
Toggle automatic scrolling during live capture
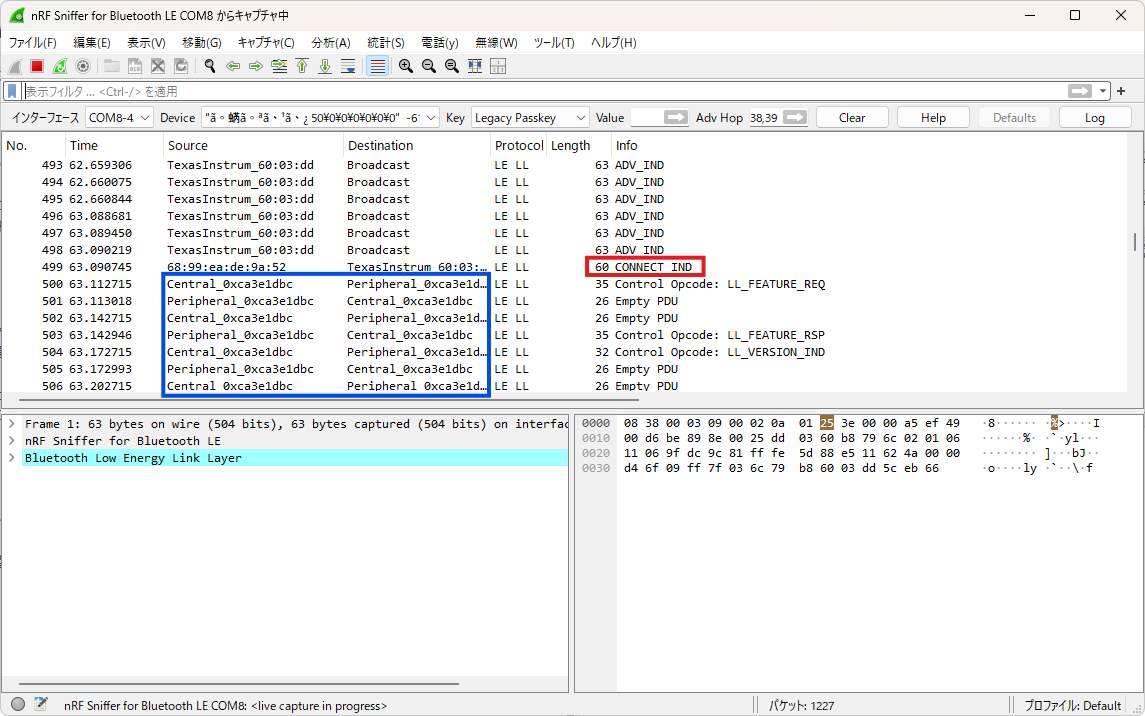[x=349, y=66]
